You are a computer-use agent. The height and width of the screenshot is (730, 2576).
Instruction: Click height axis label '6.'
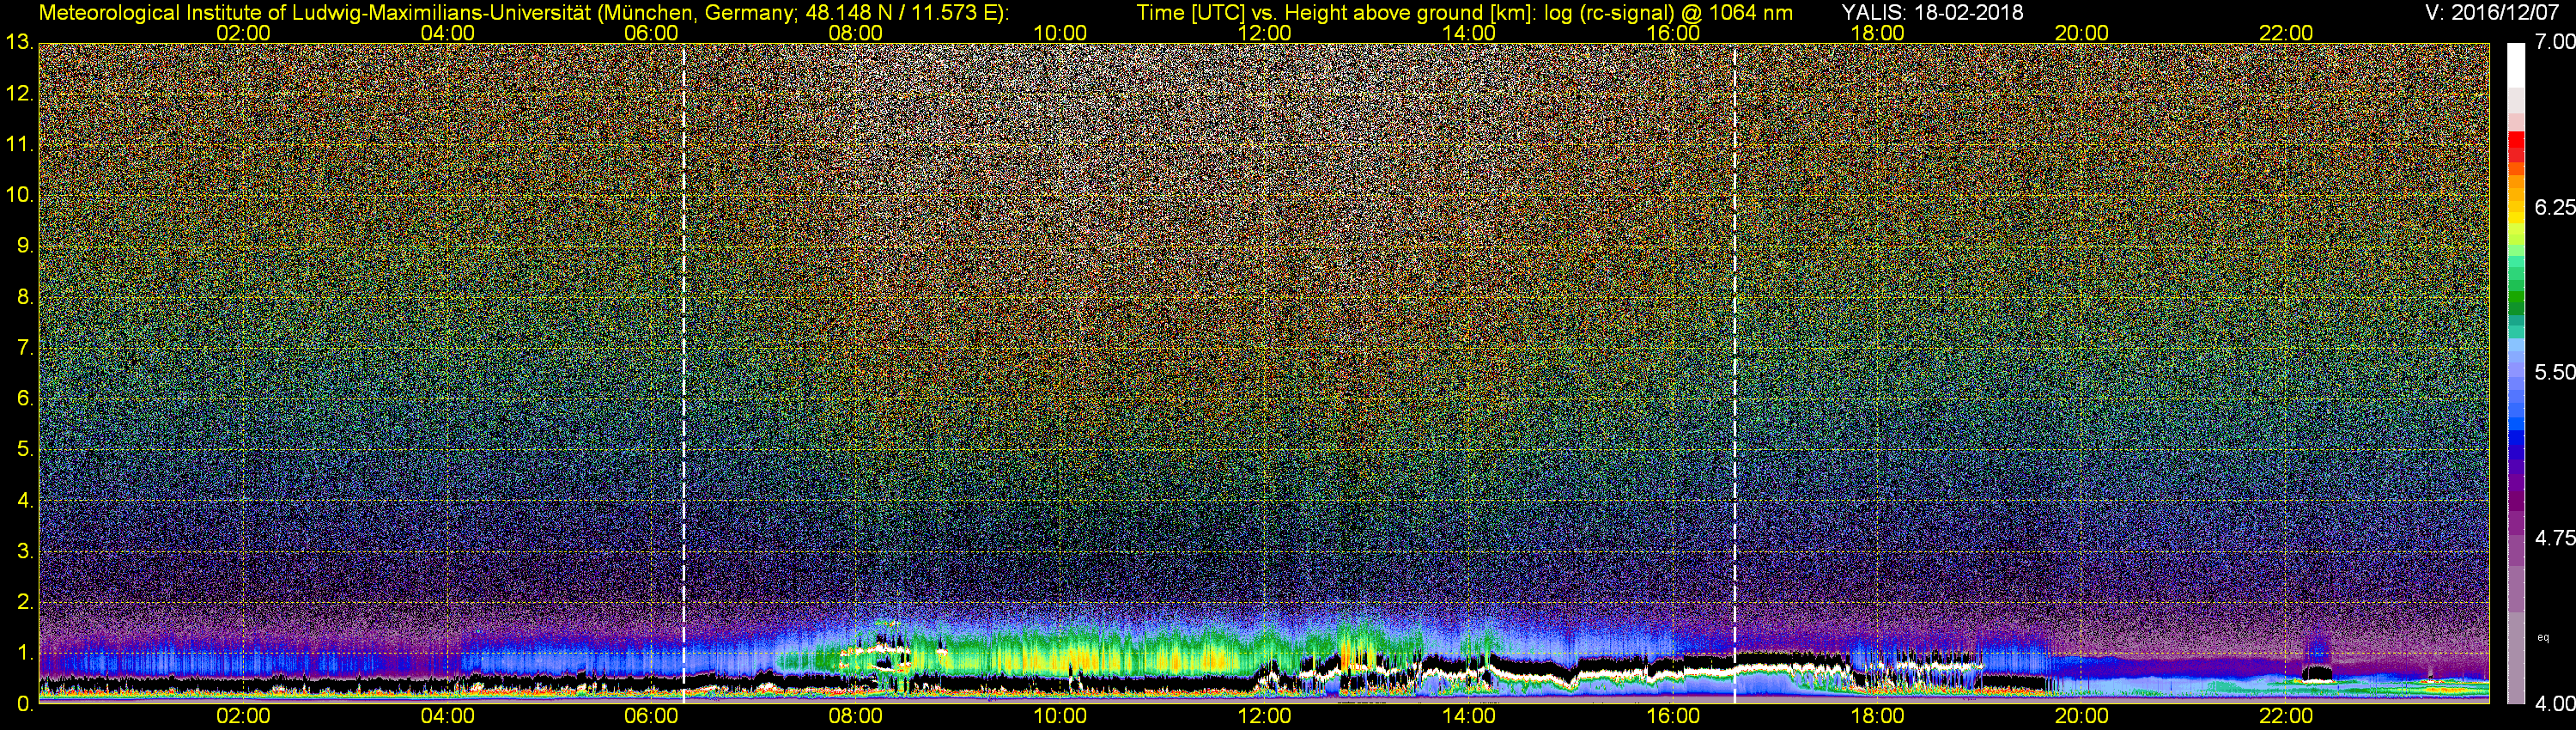tap(25, 398)
